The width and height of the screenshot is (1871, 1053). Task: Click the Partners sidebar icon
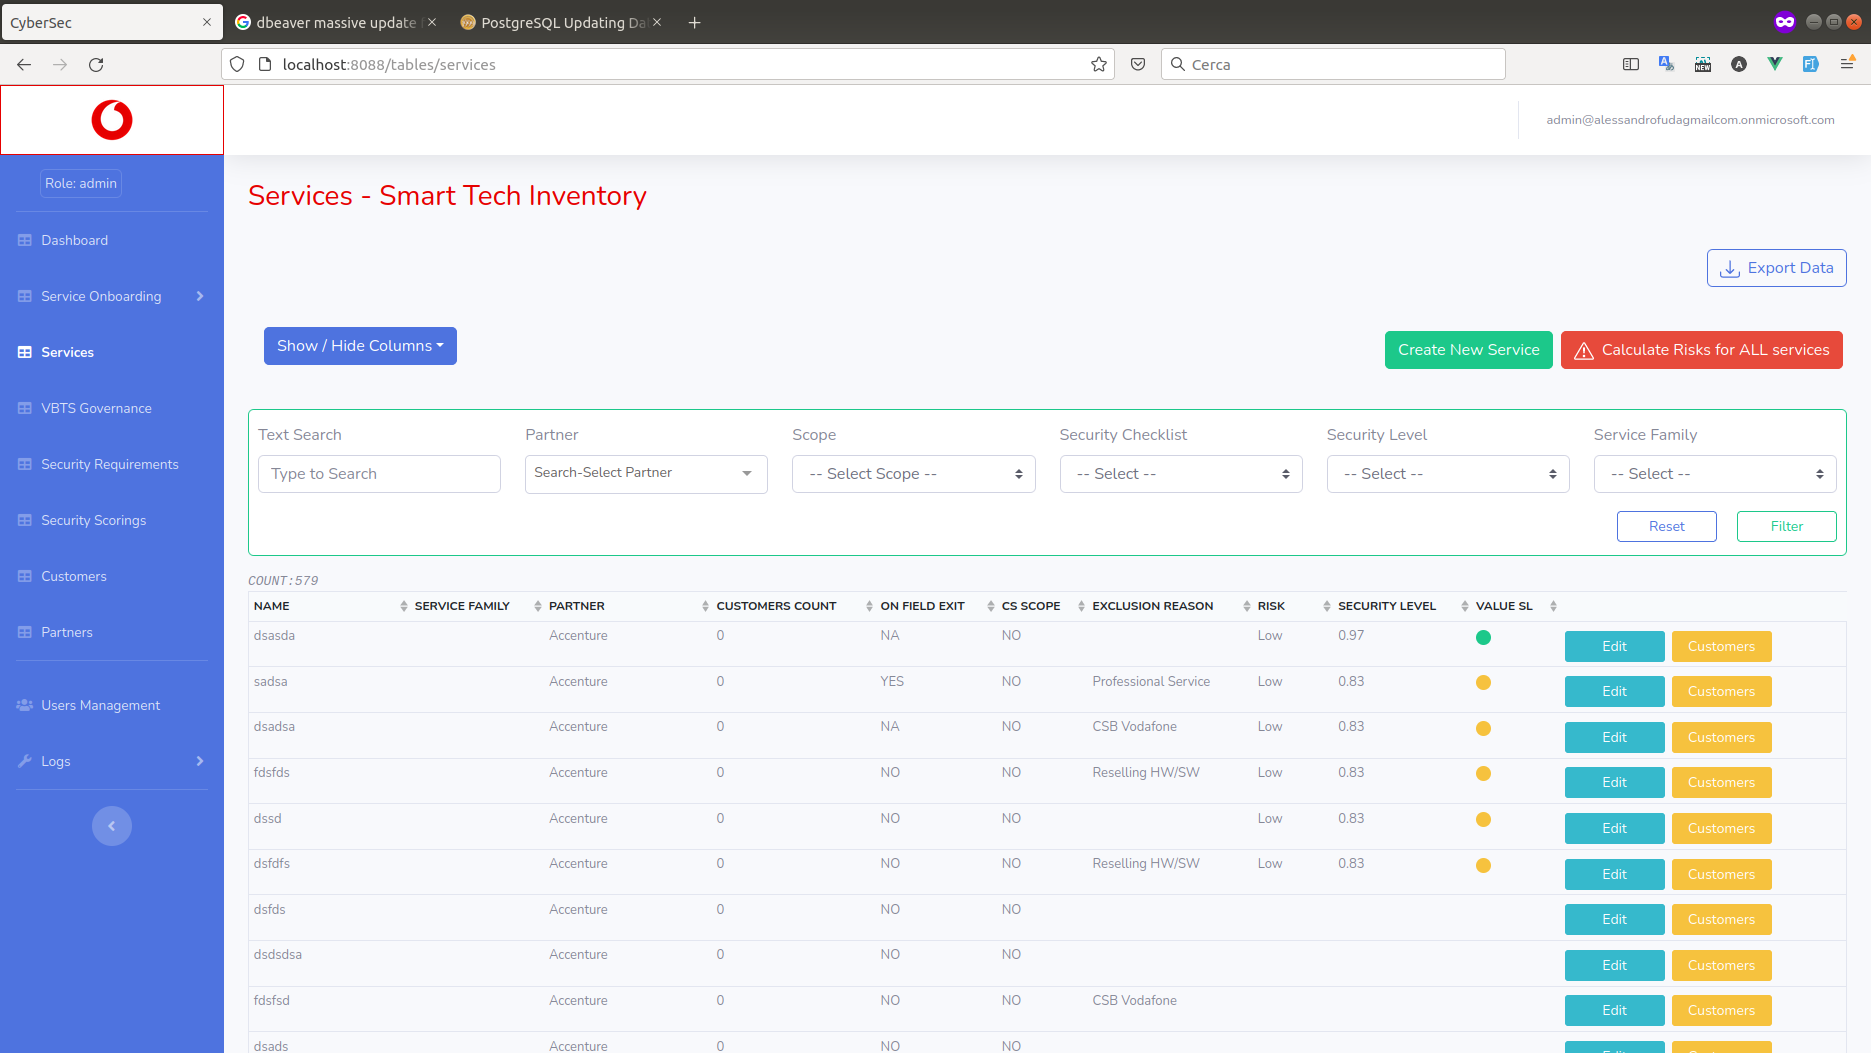(x=25, y=632)
